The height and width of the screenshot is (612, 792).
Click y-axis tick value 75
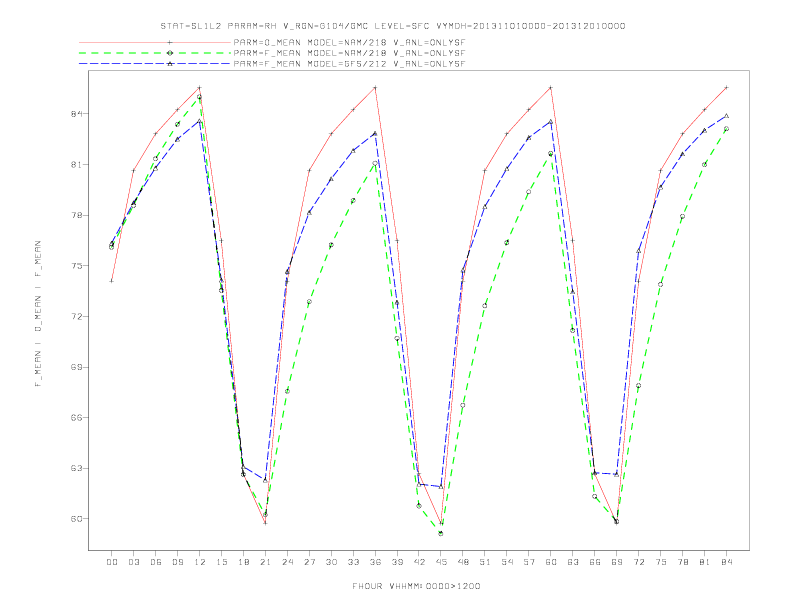(x=76, y=266)
